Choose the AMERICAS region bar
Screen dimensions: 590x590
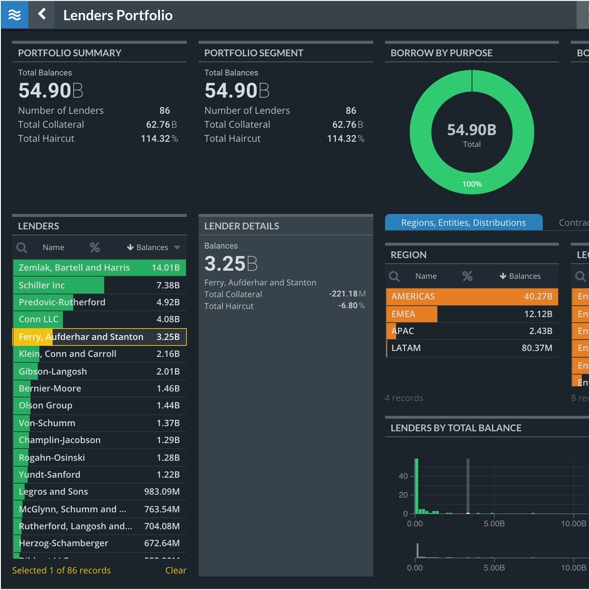(472, 297)
